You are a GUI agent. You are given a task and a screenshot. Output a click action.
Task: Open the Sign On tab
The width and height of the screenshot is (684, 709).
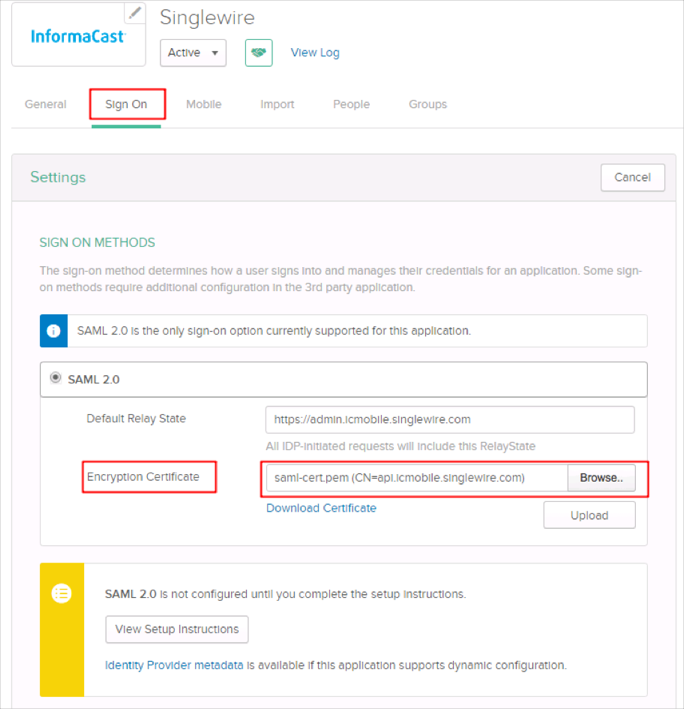[126, 104]
